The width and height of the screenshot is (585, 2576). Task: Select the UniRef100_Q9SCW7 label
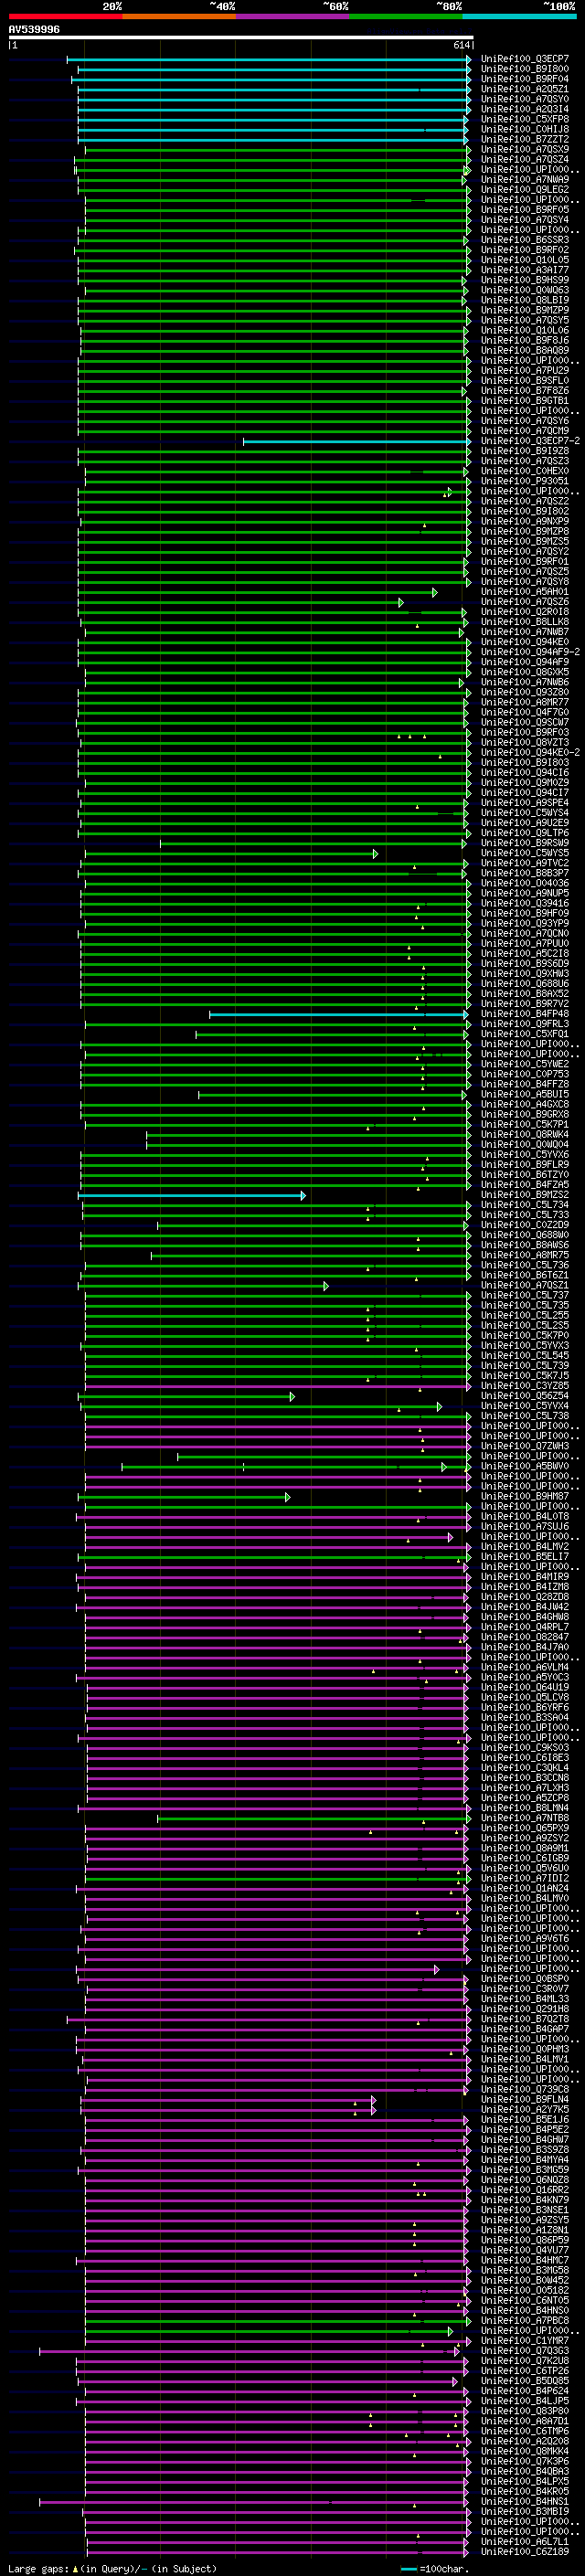(x=525, y=722)
